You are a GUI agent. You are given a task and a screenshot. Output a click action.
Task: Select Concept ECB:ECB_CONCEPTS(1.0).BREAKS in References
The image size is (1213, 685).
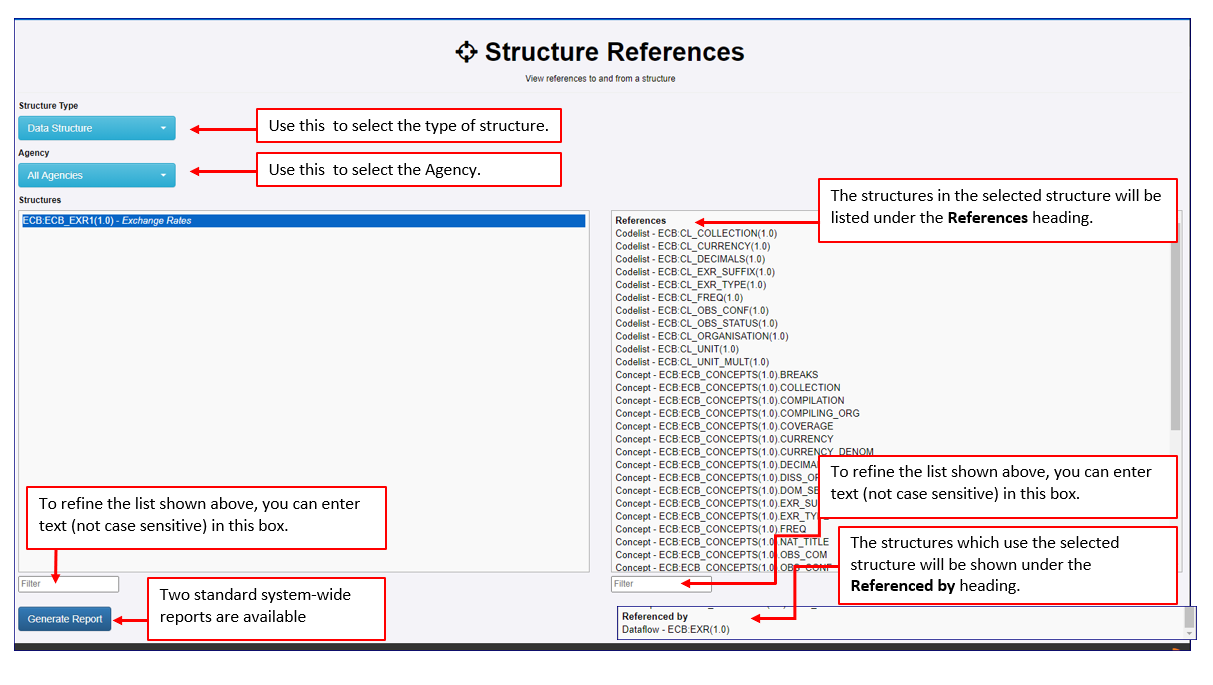coord(715,374)
